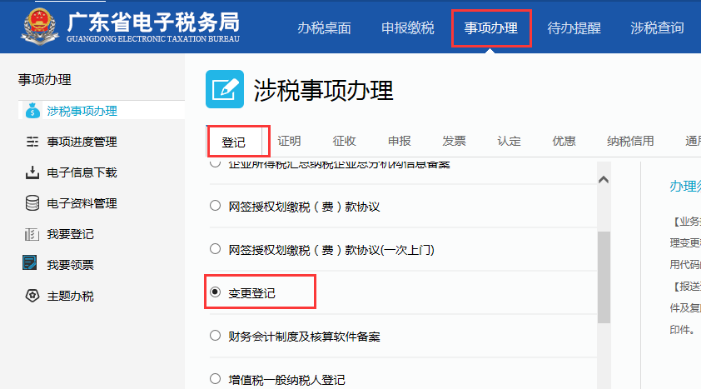This screenshot has height=392, width=701.
Task: Click the 事项办理 sidebar header text
Action: (45, 80)
